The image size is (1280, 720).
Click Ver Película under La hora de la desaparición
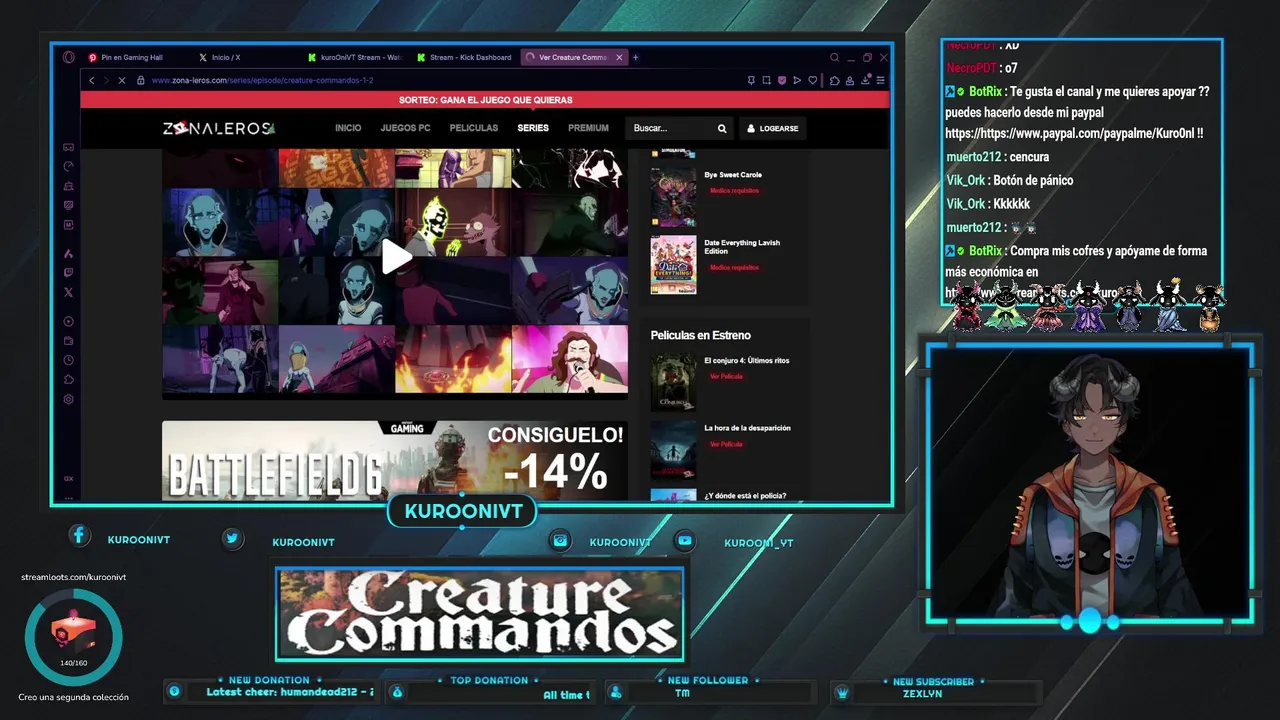pos(726,444)
